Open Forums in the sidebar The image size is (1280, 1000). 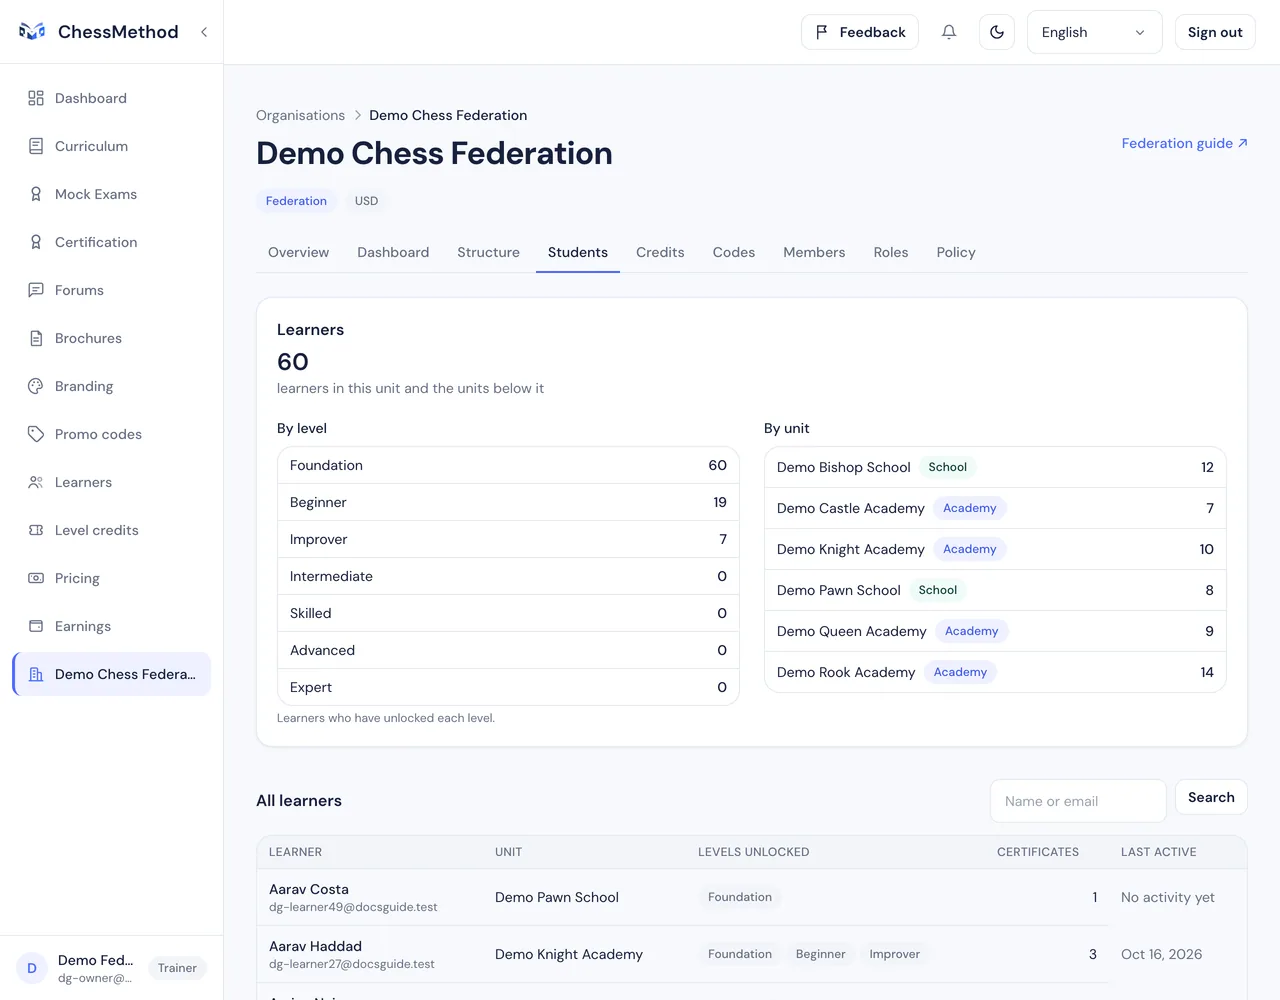point(111,290)
